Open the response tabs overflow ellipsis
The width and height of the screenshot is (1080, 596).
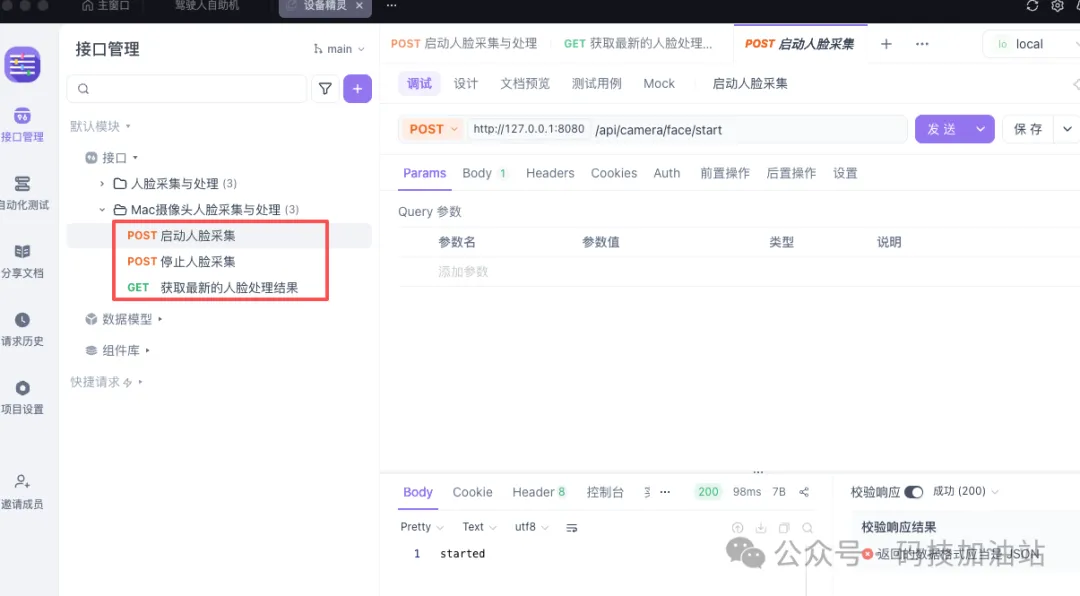point(665,492)
